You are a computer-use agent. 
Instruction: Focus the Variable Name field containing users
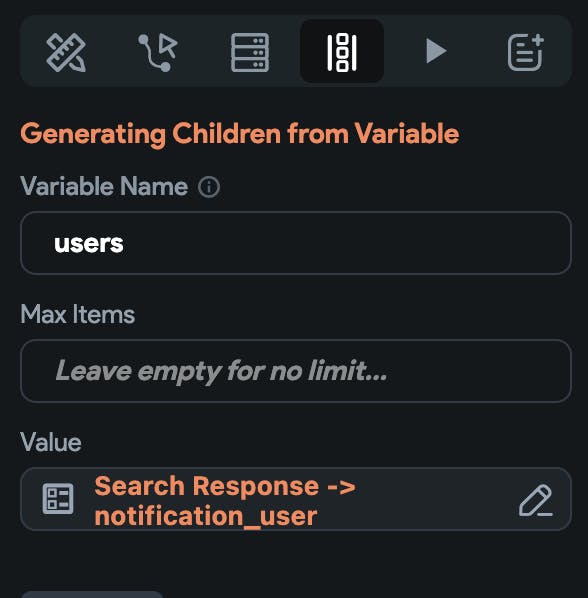296,243
